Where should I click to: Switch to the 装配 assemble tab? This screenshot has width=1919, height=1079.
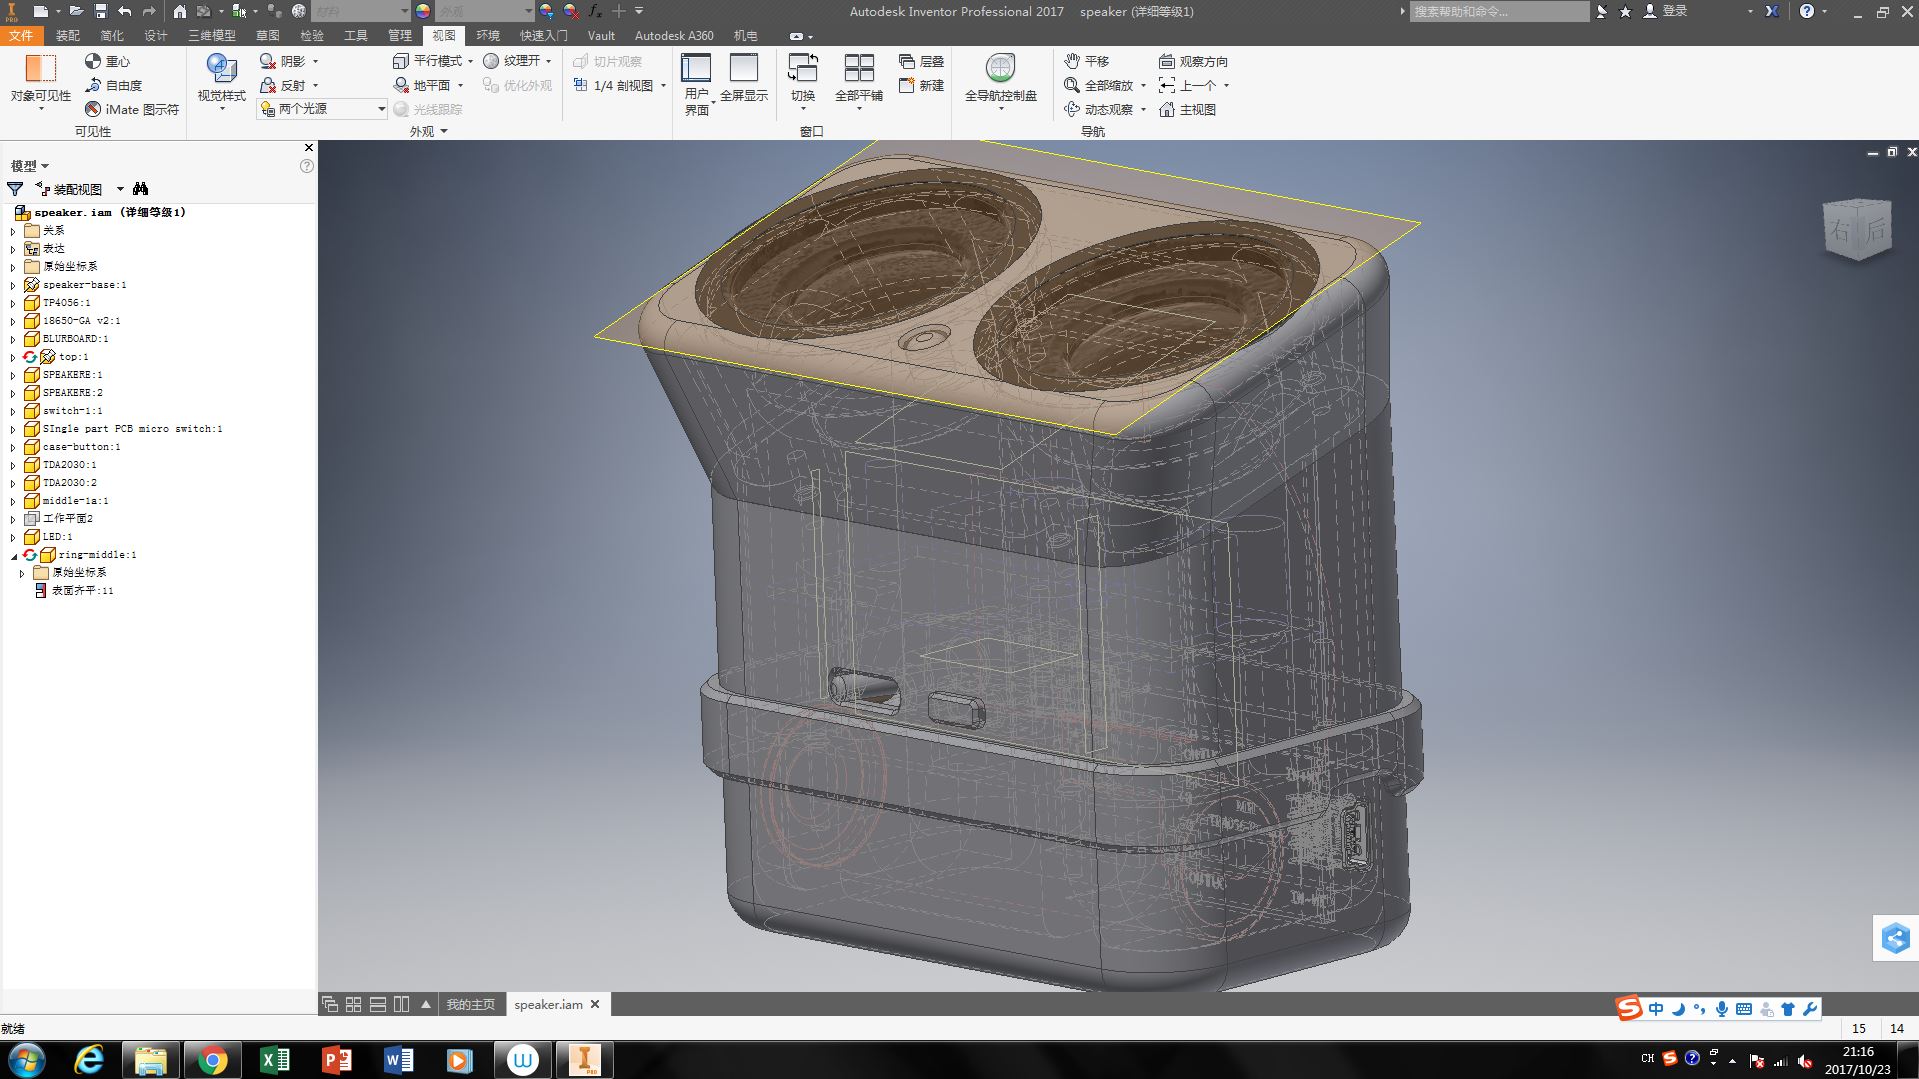point(68,35)
